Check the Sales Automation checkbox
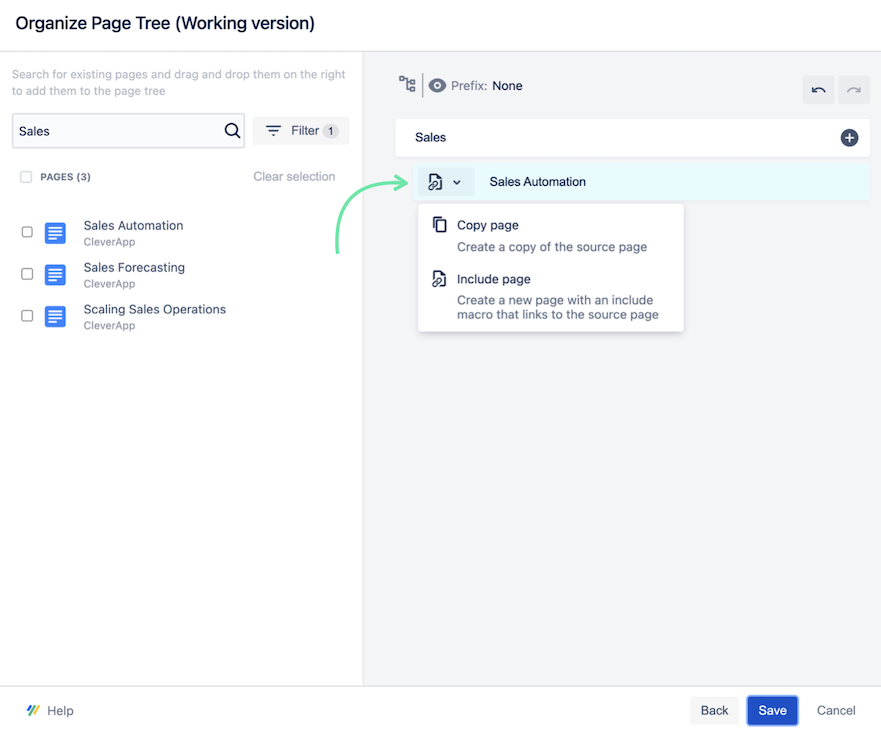881x732 pixels. coord(27,231)
